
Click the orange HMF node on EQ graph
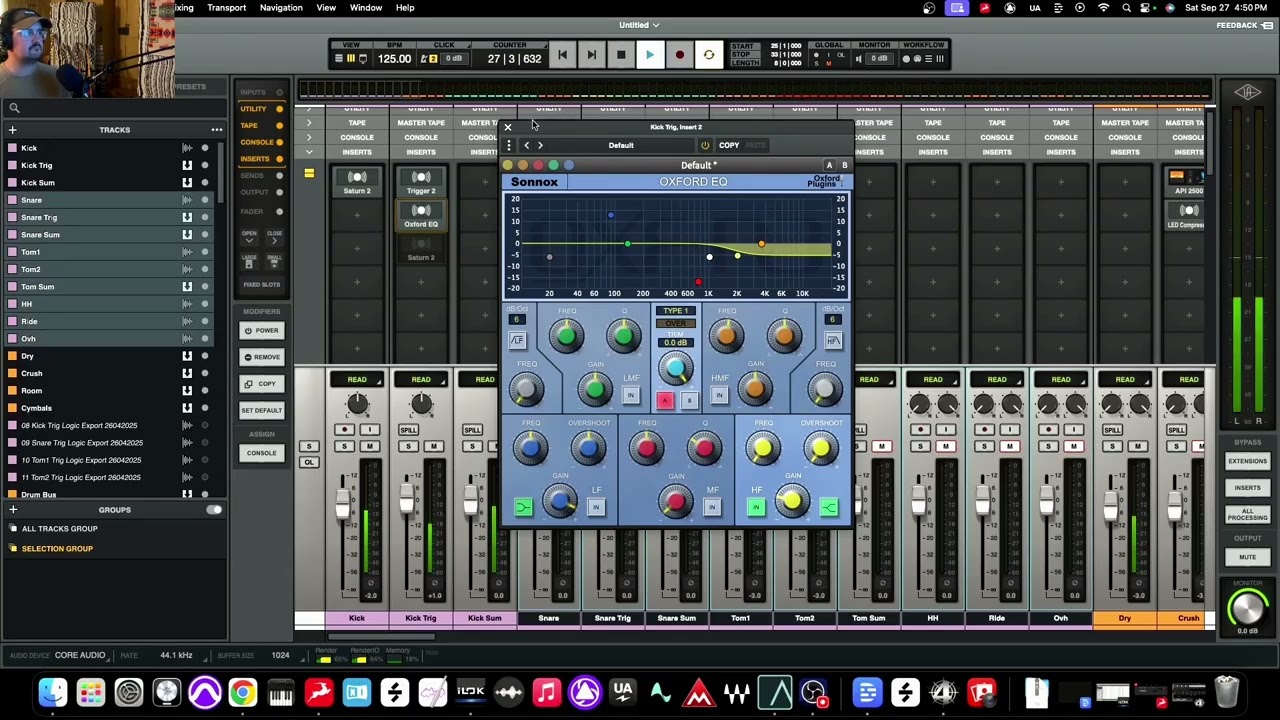coord(761,244)
